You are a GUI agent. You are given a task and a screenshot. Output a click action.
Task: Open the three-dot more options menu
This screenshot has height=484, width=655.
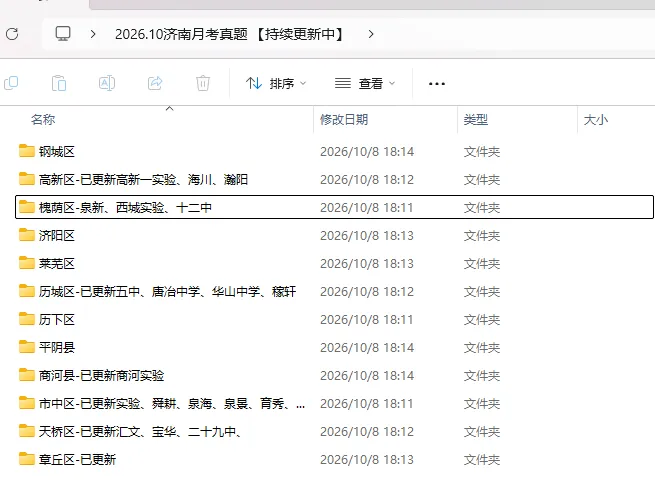pos(437,84)
